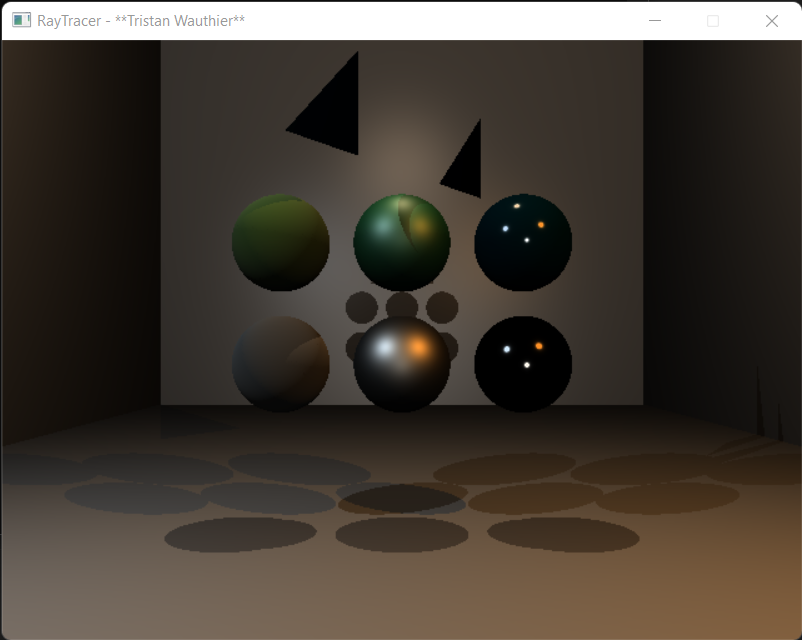The image size is (802, 640).
Task: Minimize the RayTracer window
Action: coord(655,20)
